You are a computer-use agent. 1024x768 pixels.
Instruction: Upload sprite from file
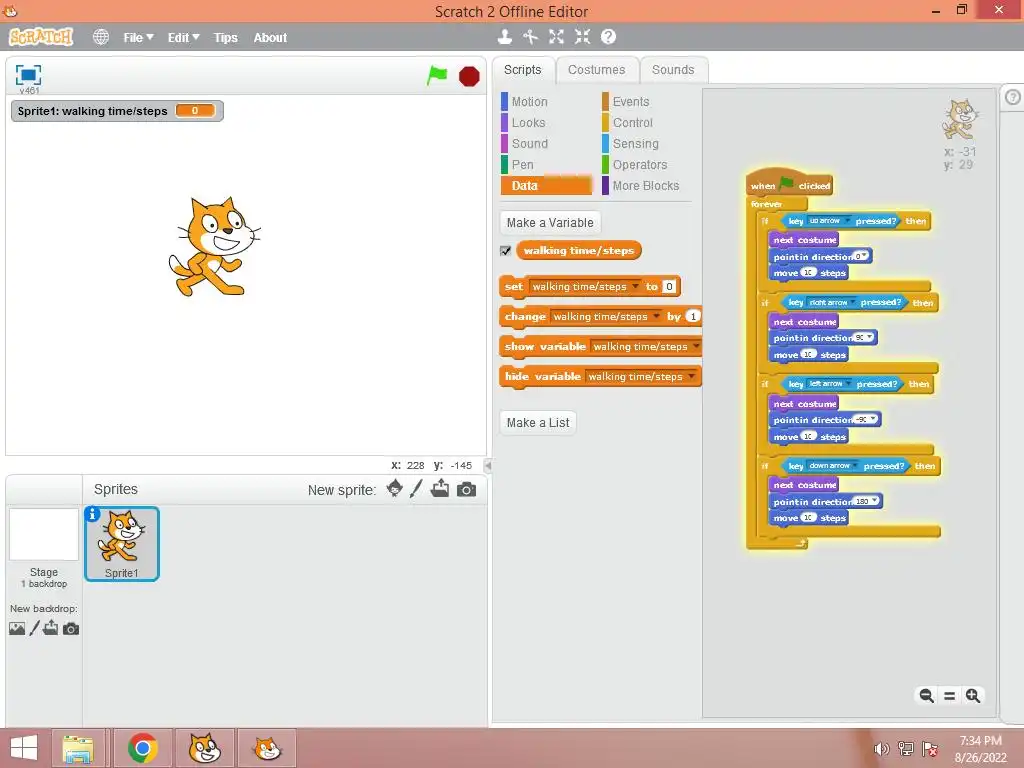point(440,488)
